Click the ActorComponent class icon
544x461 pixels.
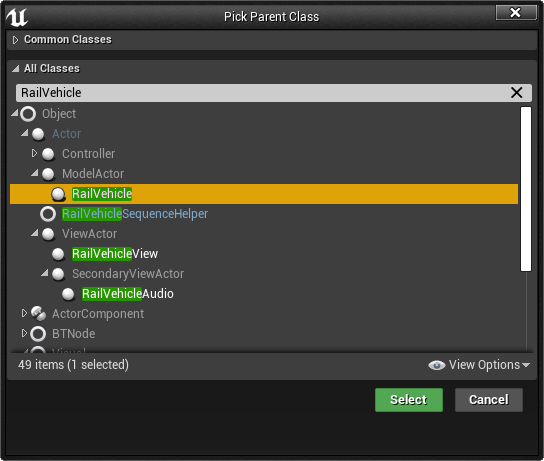point(38,314)
